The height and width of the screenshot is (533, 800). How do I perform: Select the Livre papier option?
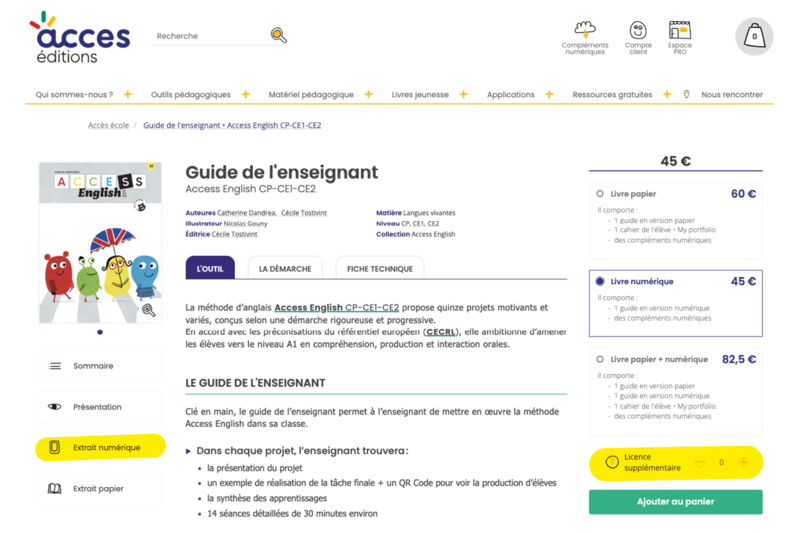(x=600, y=194)
